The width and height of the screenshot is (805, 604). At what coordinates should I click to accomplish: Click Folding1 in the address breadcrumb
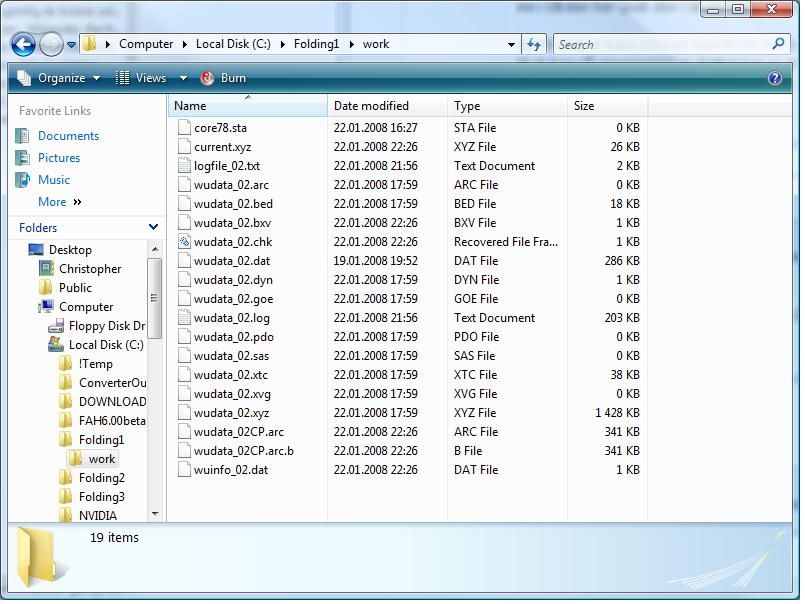[x=316, y=44]
